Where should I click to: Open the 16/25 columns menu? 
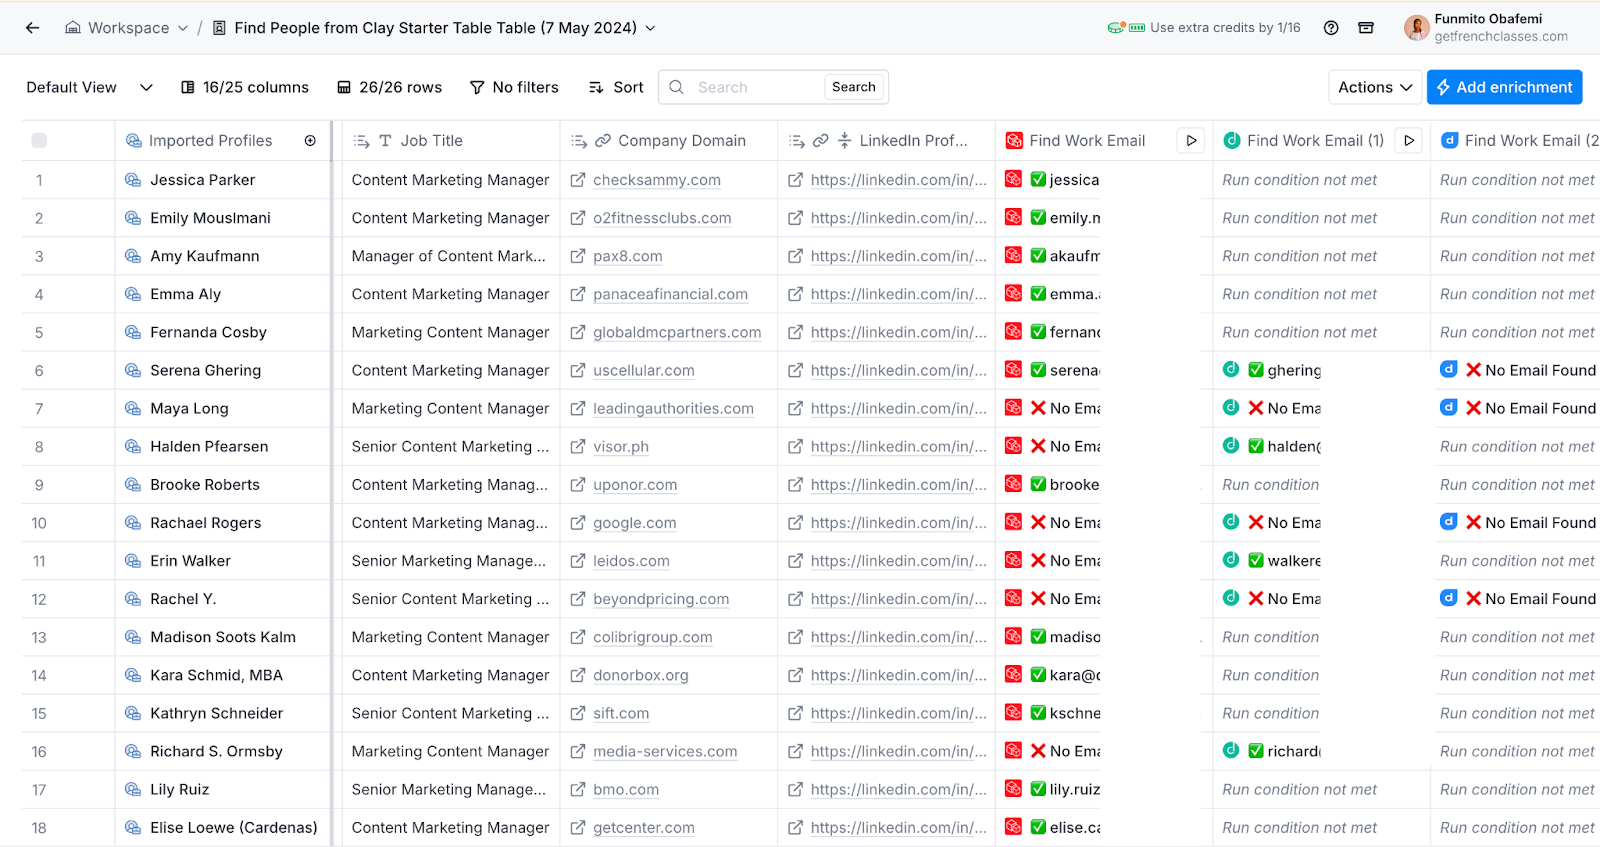245,88
